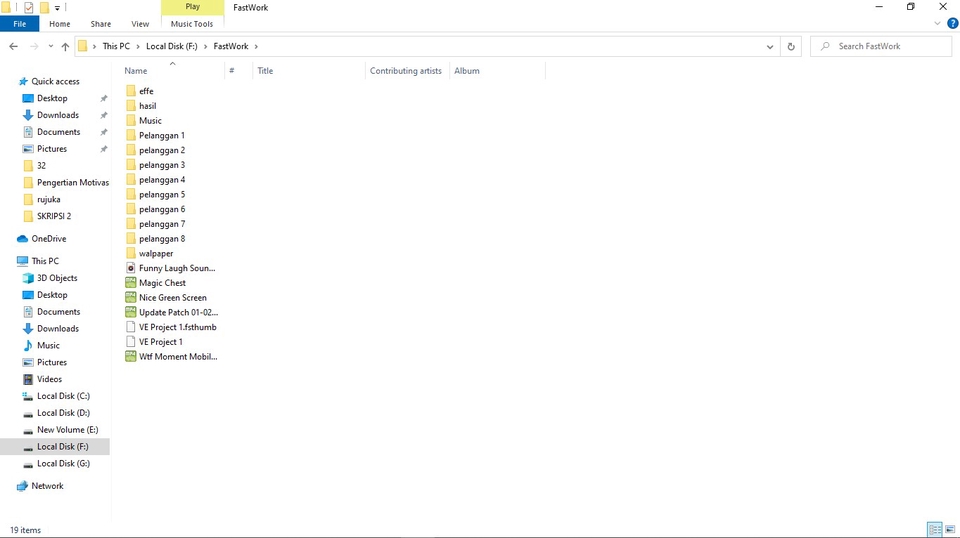The height and width of the screenshot is (538, 960).
Task: Open the File ribbon tab
Action: [x=20, y=24]
